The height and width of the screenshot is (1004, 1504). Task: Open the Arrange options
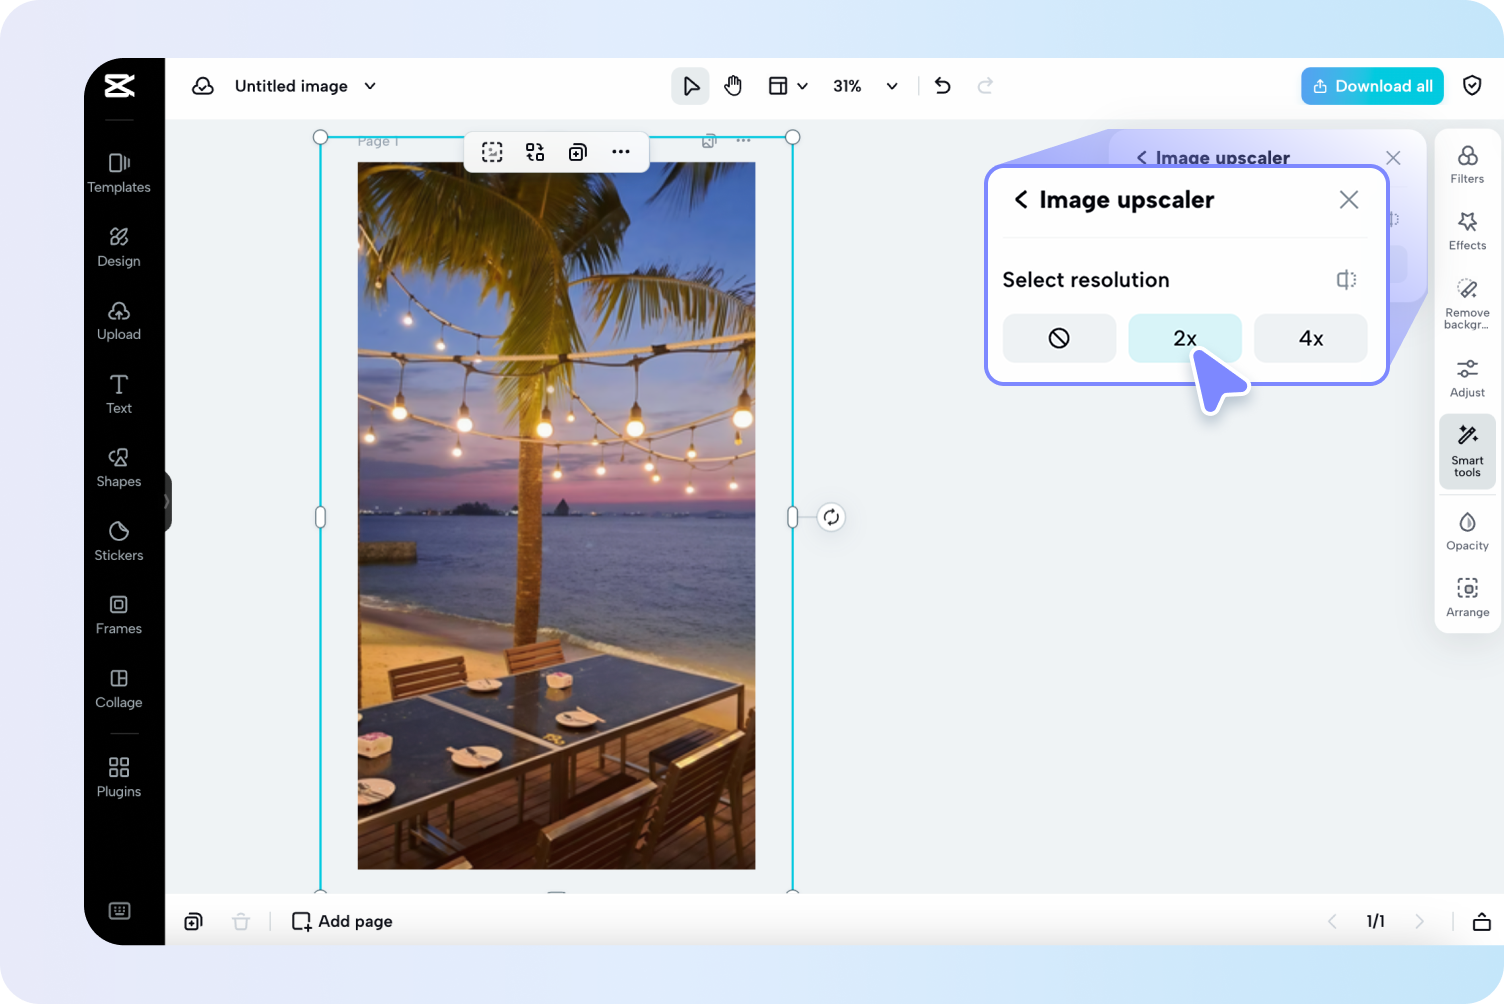click(1467, 598)
